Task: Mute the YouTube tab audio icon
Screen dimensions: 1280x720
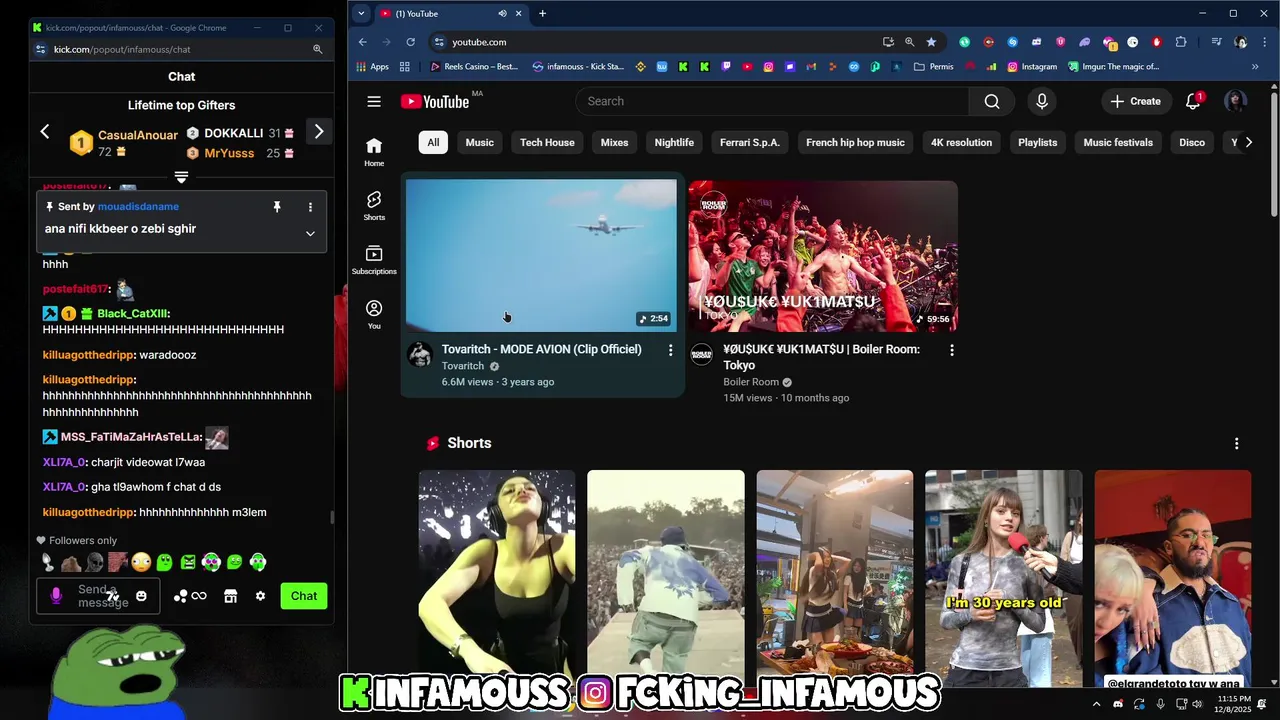Action: point(502,14)
